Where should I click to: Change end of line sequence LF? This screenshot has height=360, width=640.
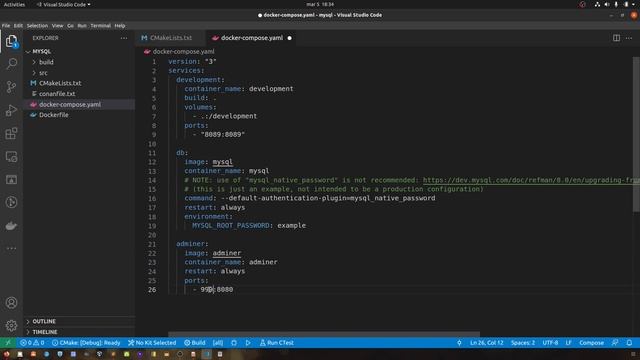tap(568, 342)
